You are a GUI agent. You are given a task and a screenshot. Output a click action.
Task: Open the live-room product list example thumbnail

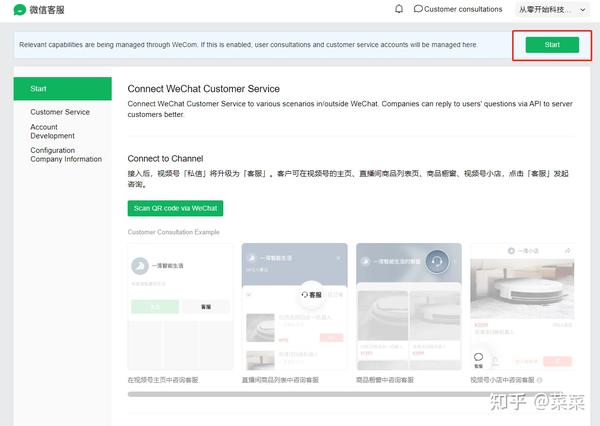[x=295, y=307]
